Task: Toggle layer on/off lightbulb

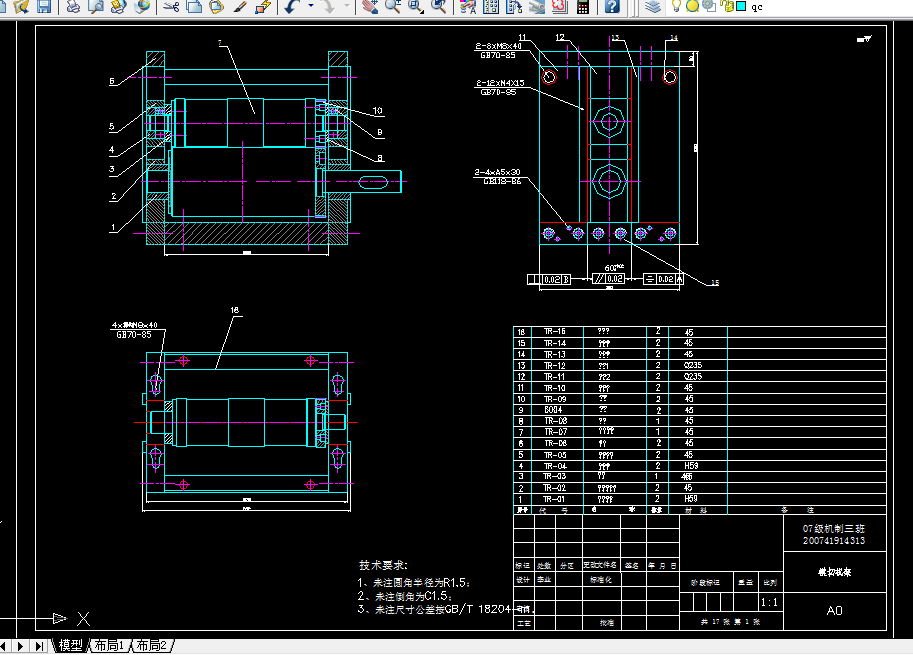Action: click(x=676, y=6)
